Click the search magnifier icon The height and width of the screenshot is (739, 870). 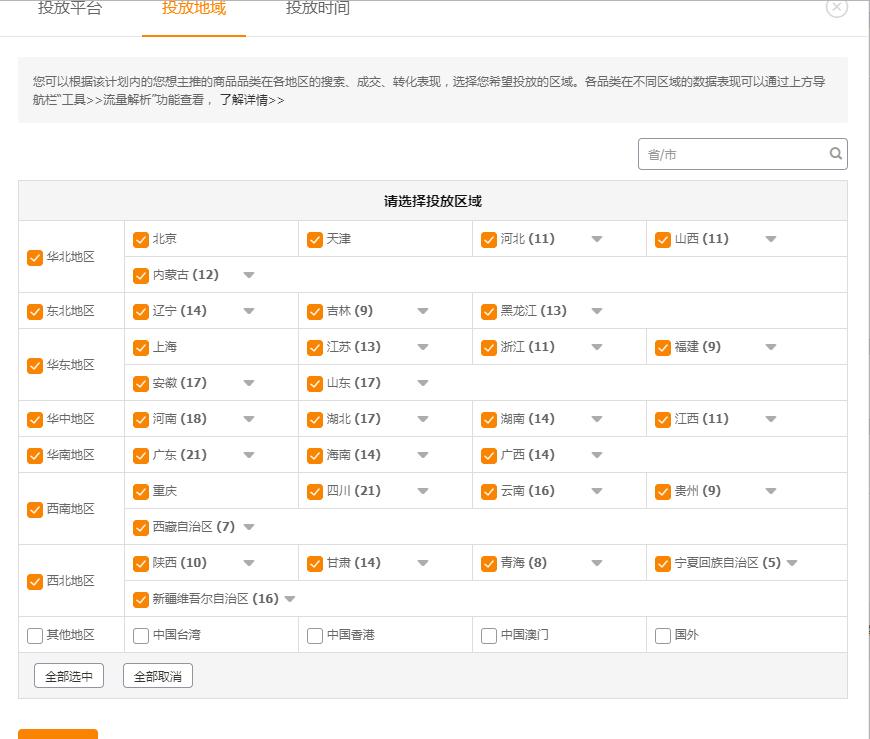[x=835, y=154]
